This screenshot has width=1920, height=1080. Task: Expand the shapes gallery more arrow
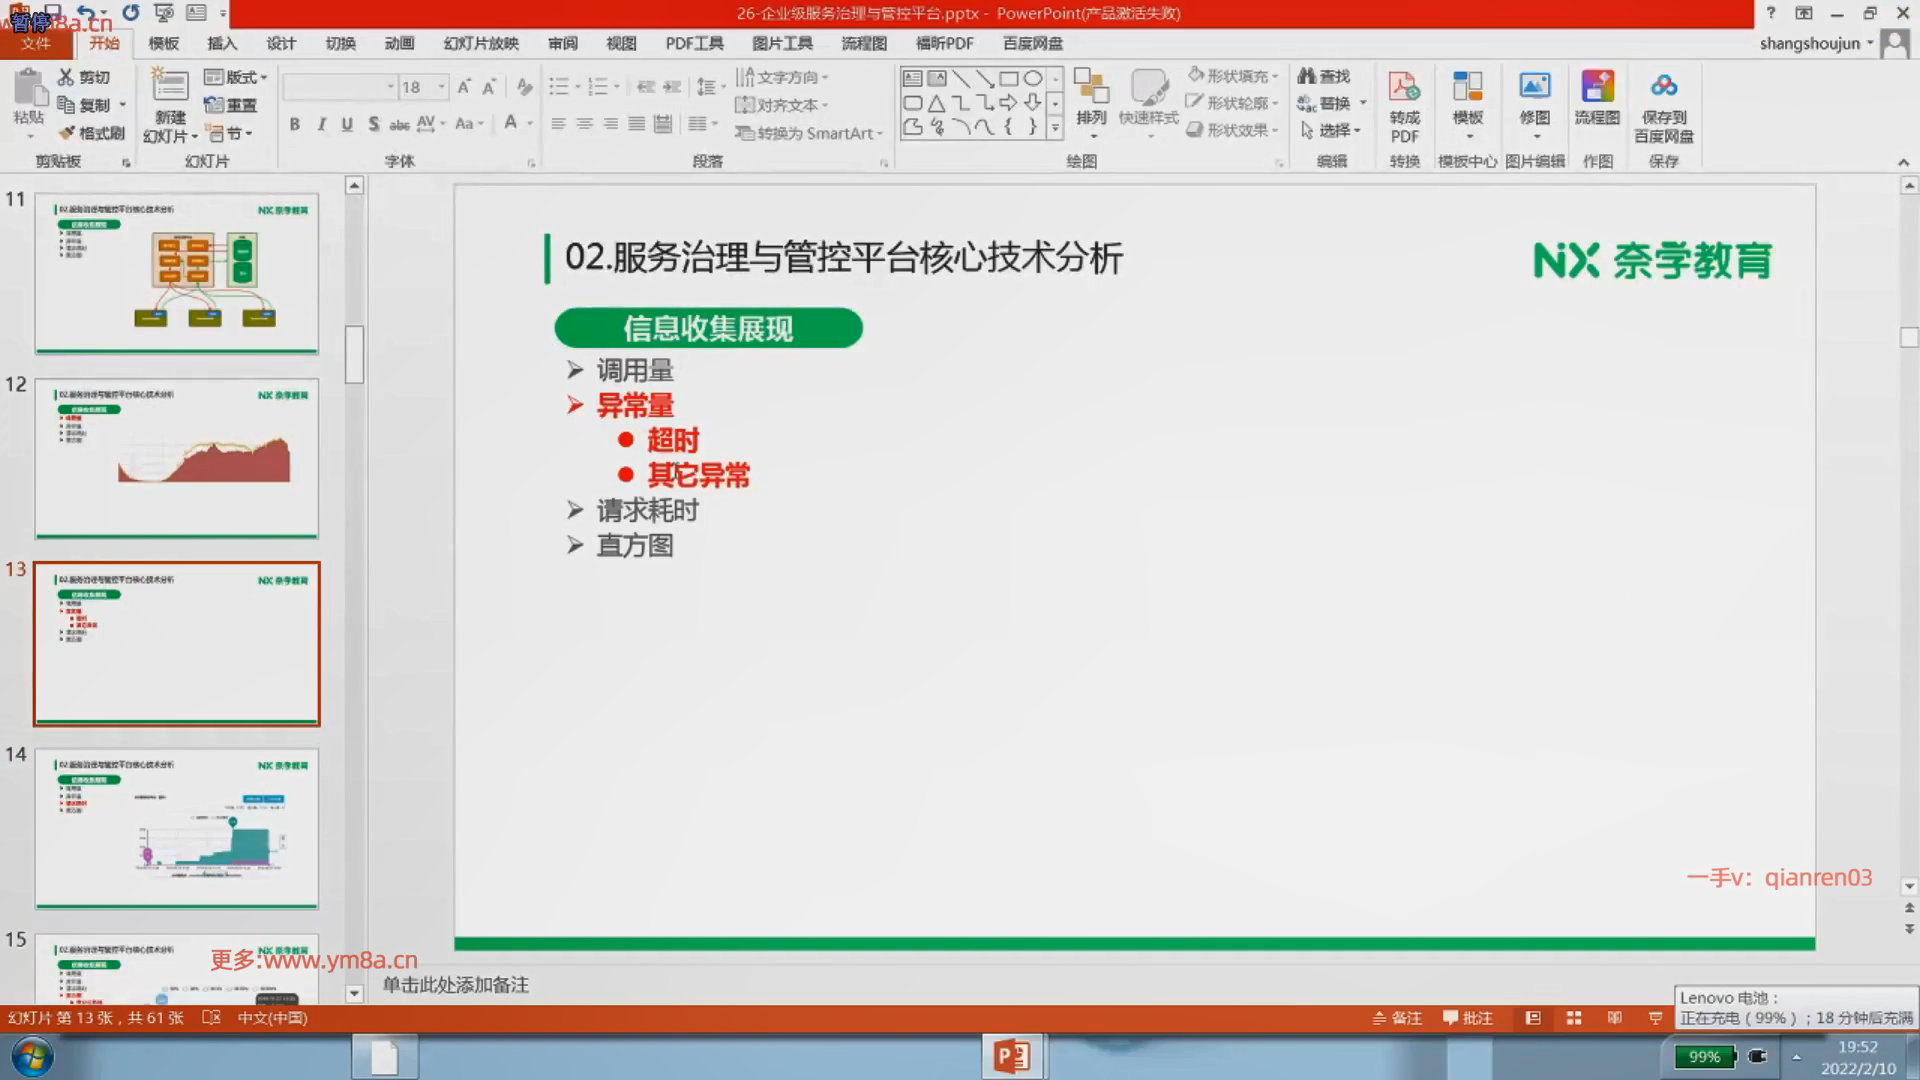(x=1055, y=129)
